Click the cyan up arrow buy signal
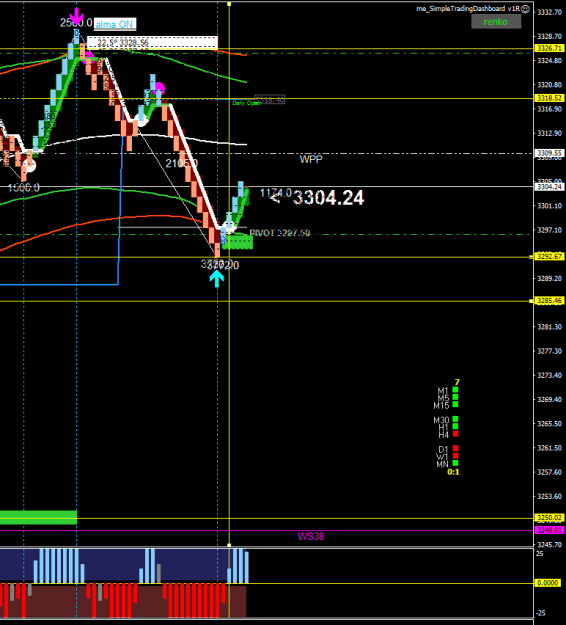The image size is (566, 625). pos(217,279)
